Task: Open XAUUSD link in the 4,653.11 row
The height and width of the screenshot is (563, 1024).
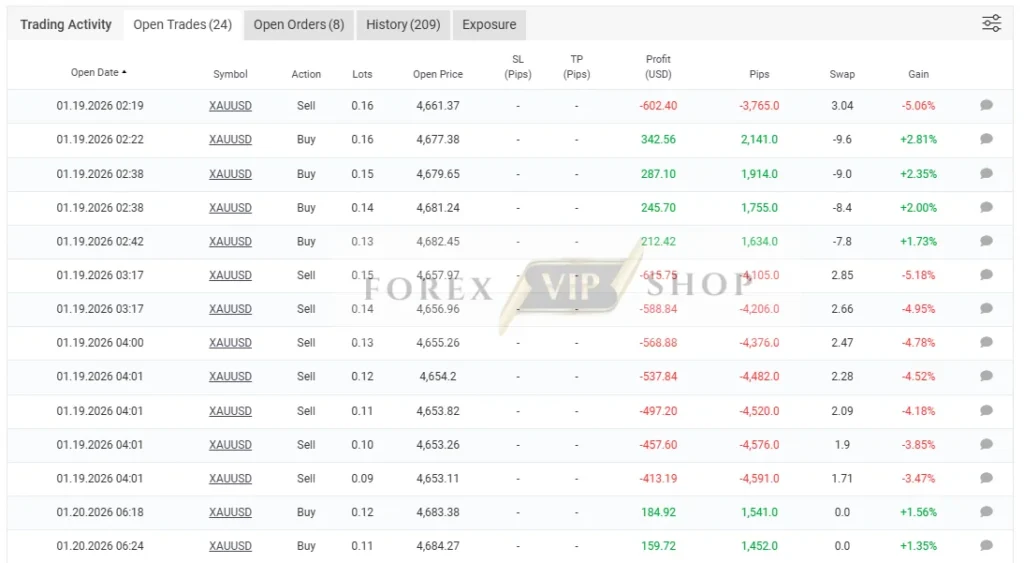Action: pos(230,479)
